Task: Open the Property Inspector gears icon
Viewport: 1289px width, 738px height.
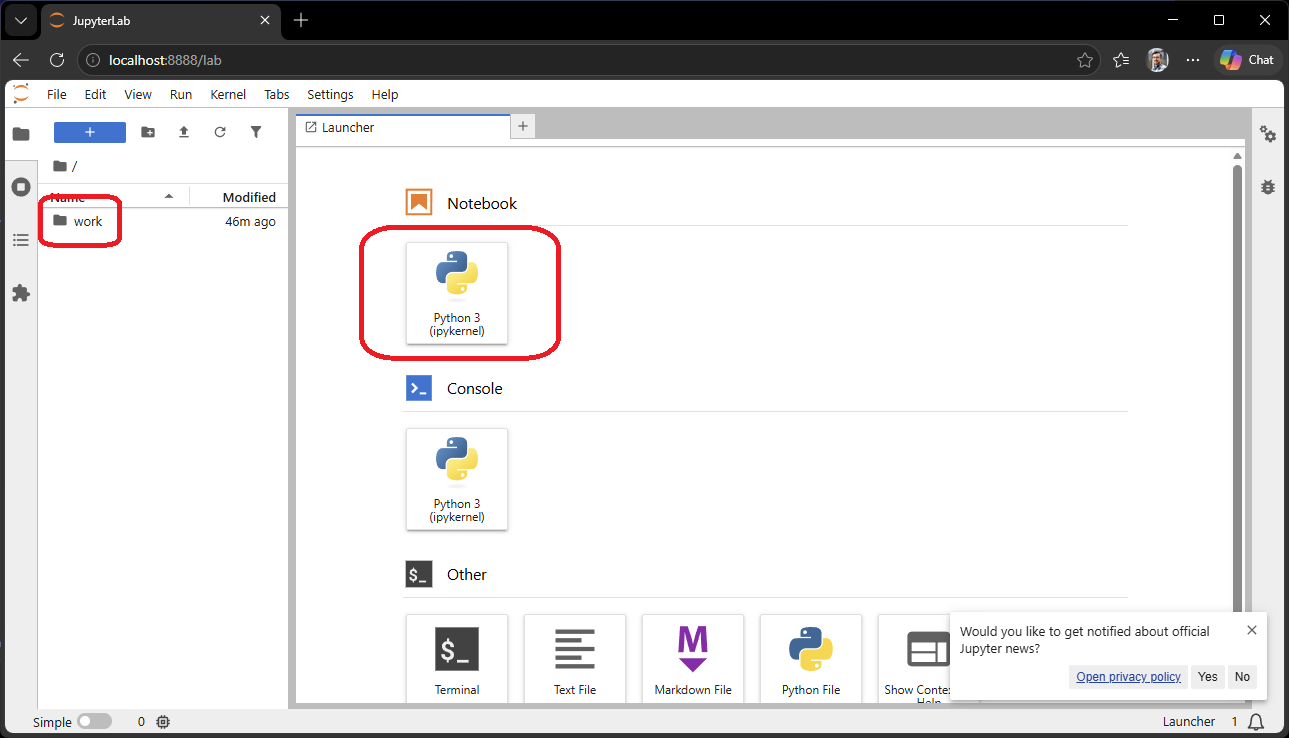Action: tap(1268, 134)
